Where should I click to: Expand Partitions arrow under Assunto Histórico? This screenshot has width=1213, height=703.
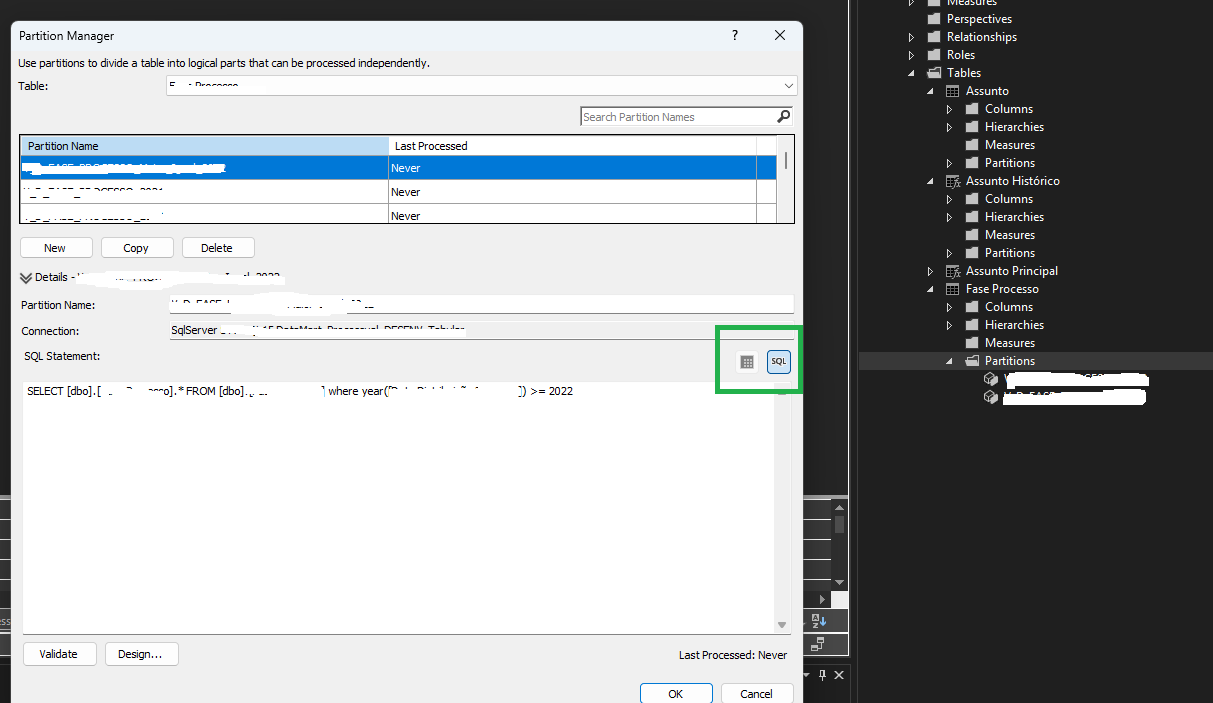pyautogui.click(x=949, y=253)
